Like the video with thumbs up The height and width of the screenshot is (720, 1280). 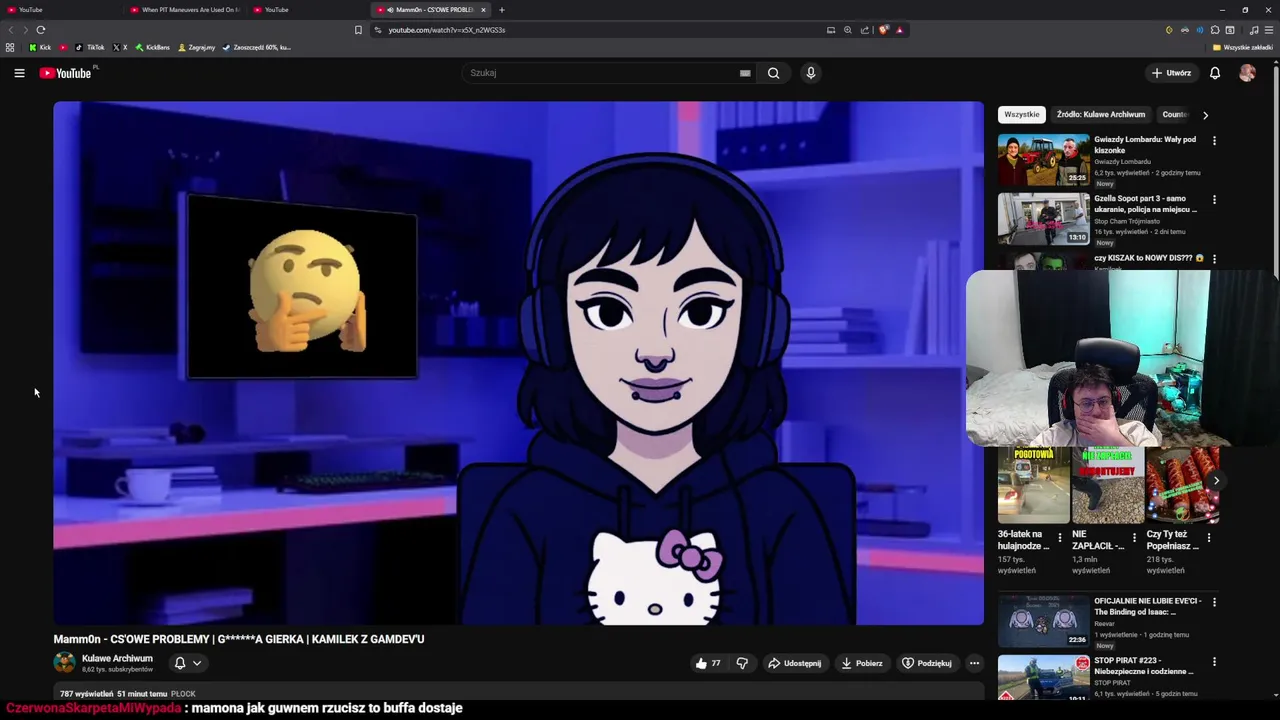click(x=708, y=663)
